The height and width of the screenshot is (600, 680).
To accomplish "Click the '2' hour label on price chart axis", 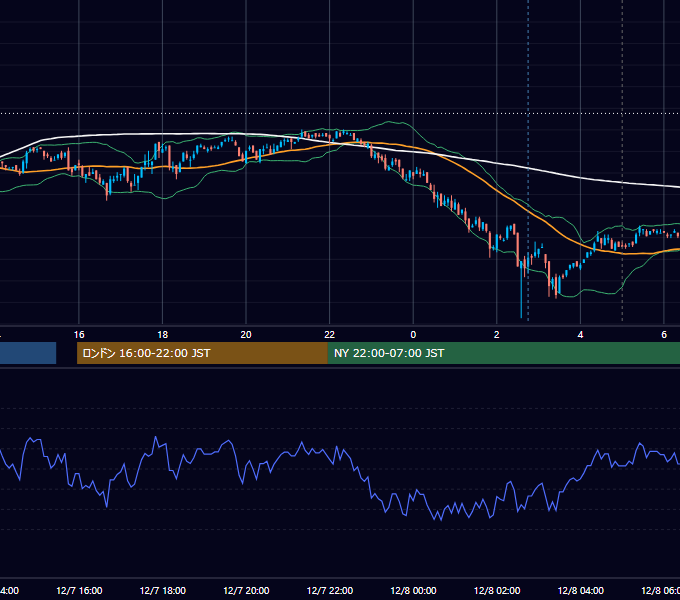I will (497, 335).
